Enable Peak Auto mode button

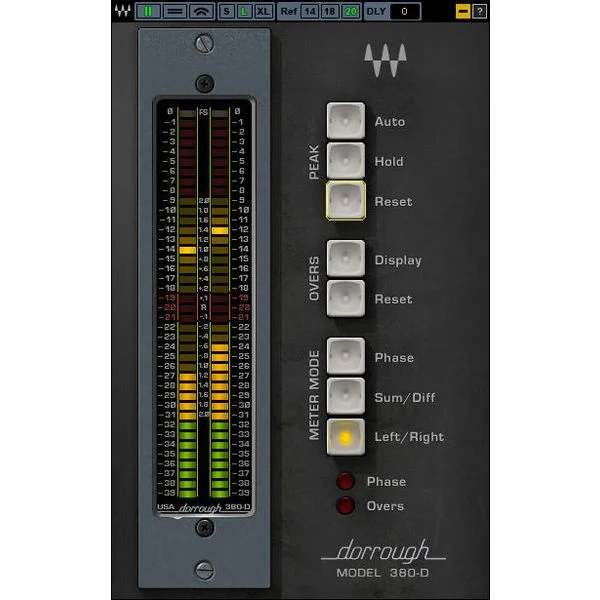point(346,121)
